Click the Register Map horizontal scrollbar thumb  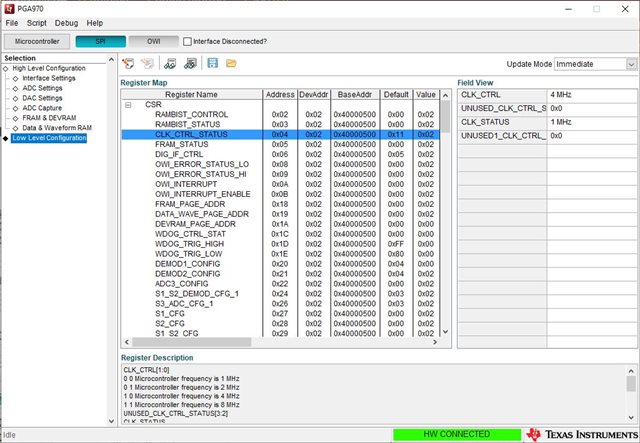[x=191, y=342]
